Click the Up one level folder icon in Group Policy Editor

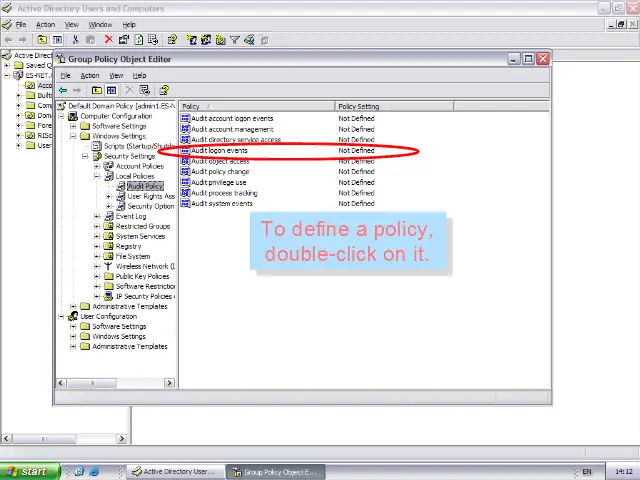click(97, 90)
